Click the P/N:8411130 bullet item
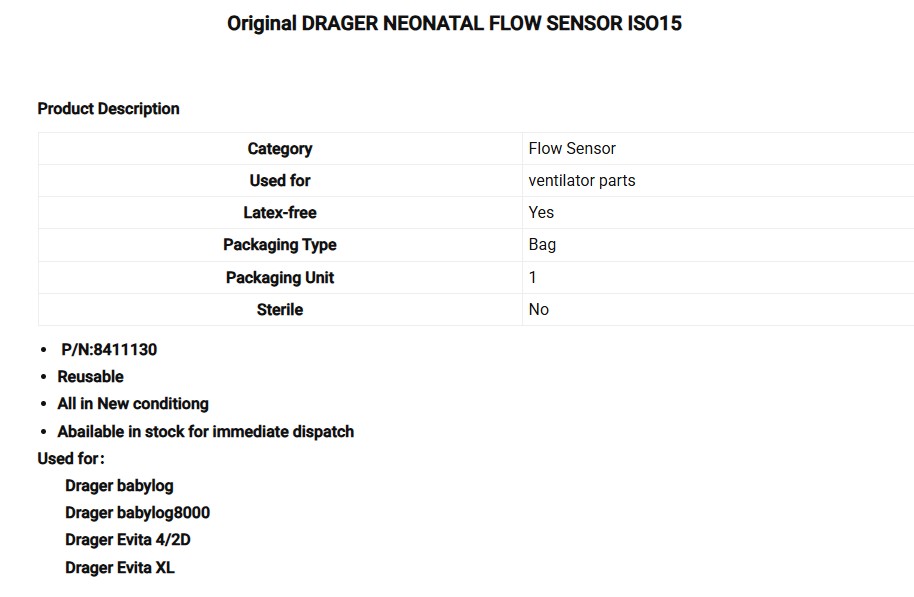Image resolution: width=914 pixels, height=597 pixels. click(109, 350)
